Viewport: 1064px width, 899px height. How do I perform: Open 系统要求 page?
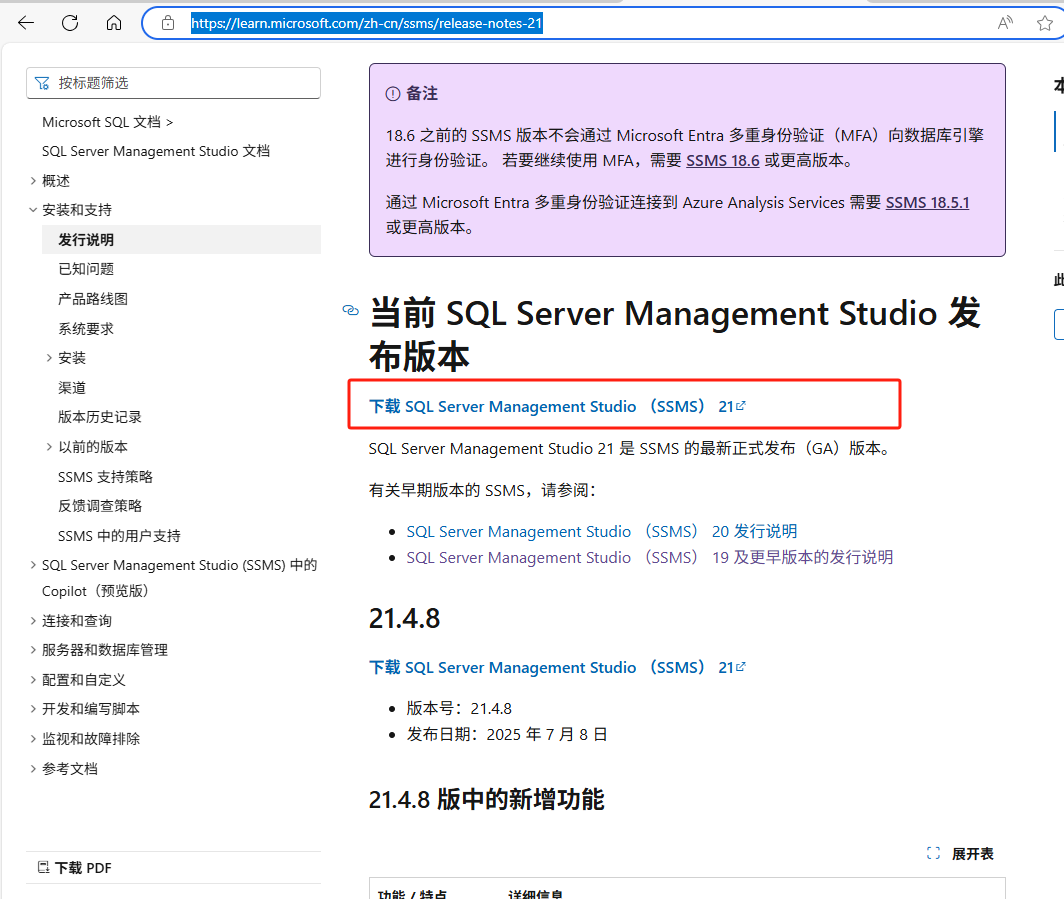pyautogui.click(x=86, y=328)
